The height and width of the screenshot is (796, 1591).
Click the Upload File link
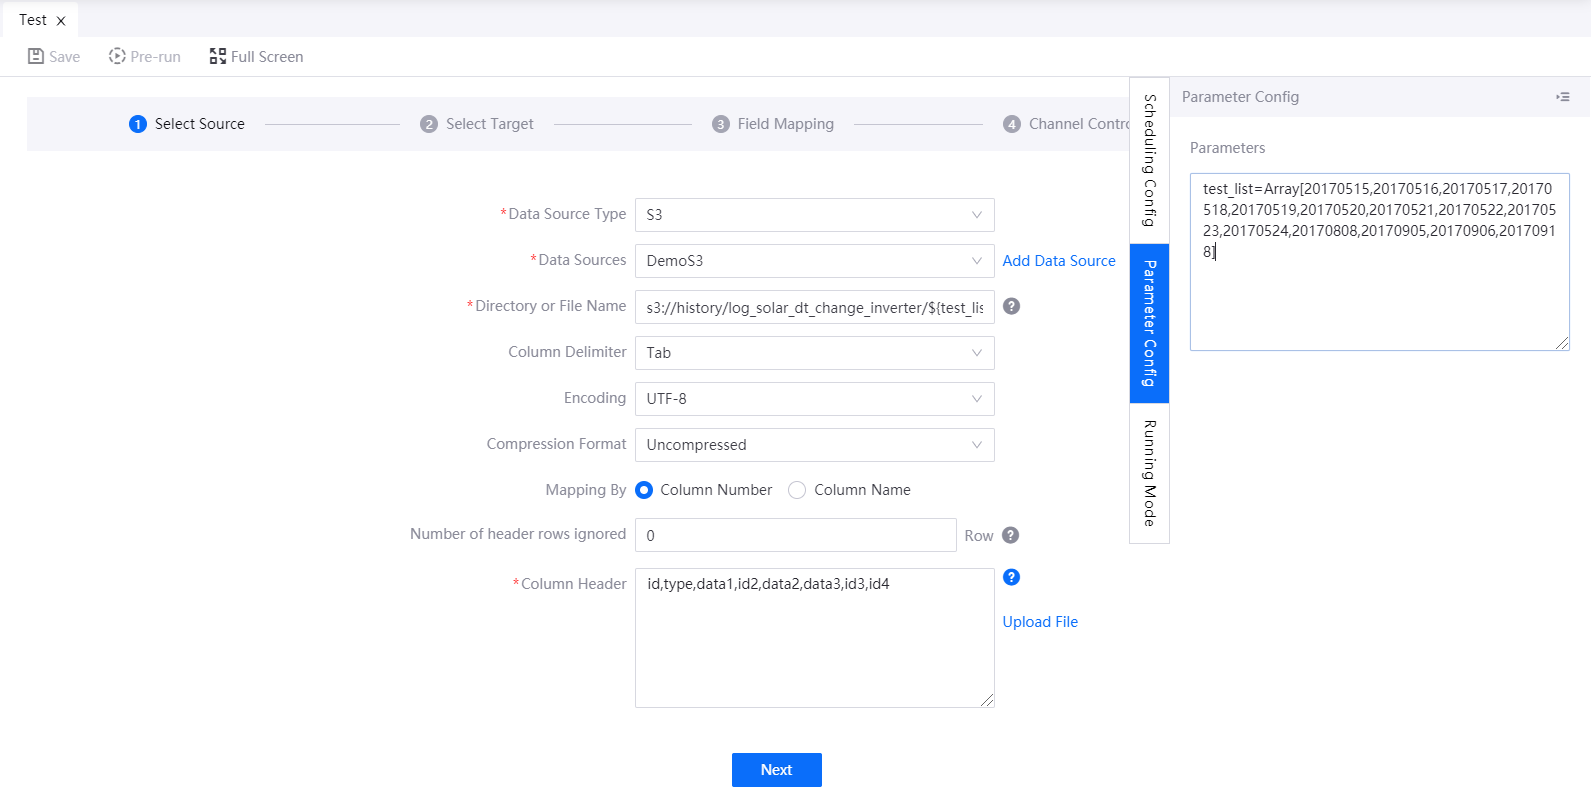click(1040, 622)
